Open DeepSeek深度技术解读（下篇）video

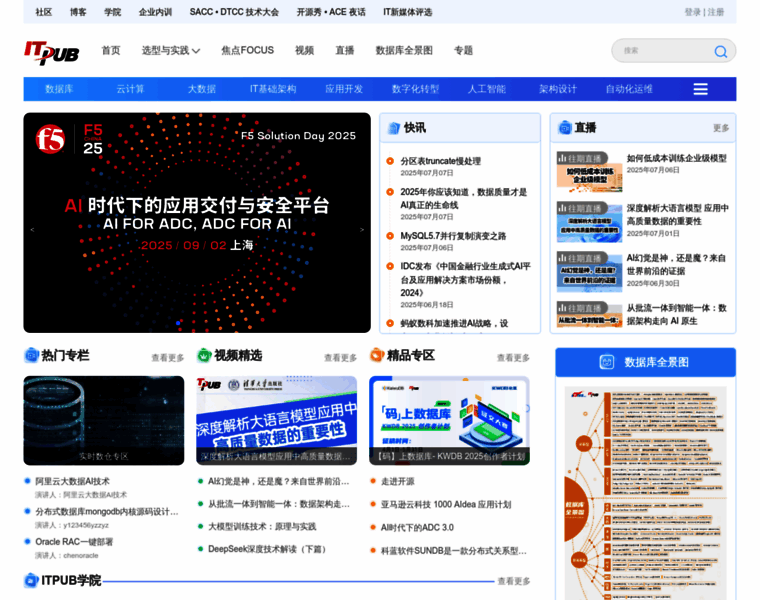tap(269, 549)
